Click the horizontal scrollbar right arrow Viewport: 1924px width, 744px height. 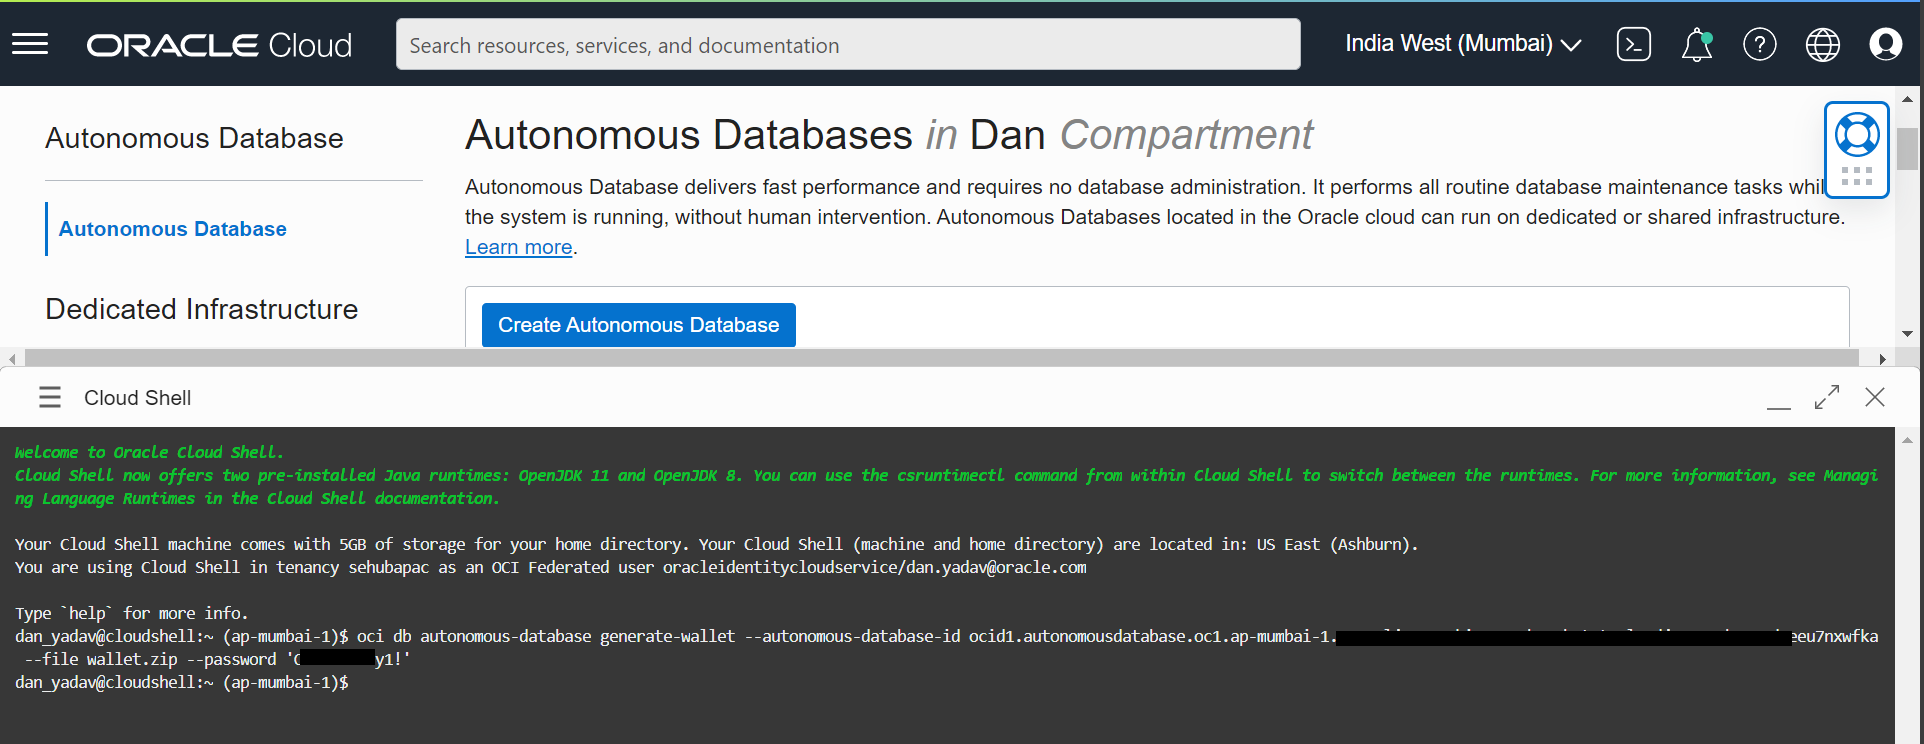click(1883, 358)
